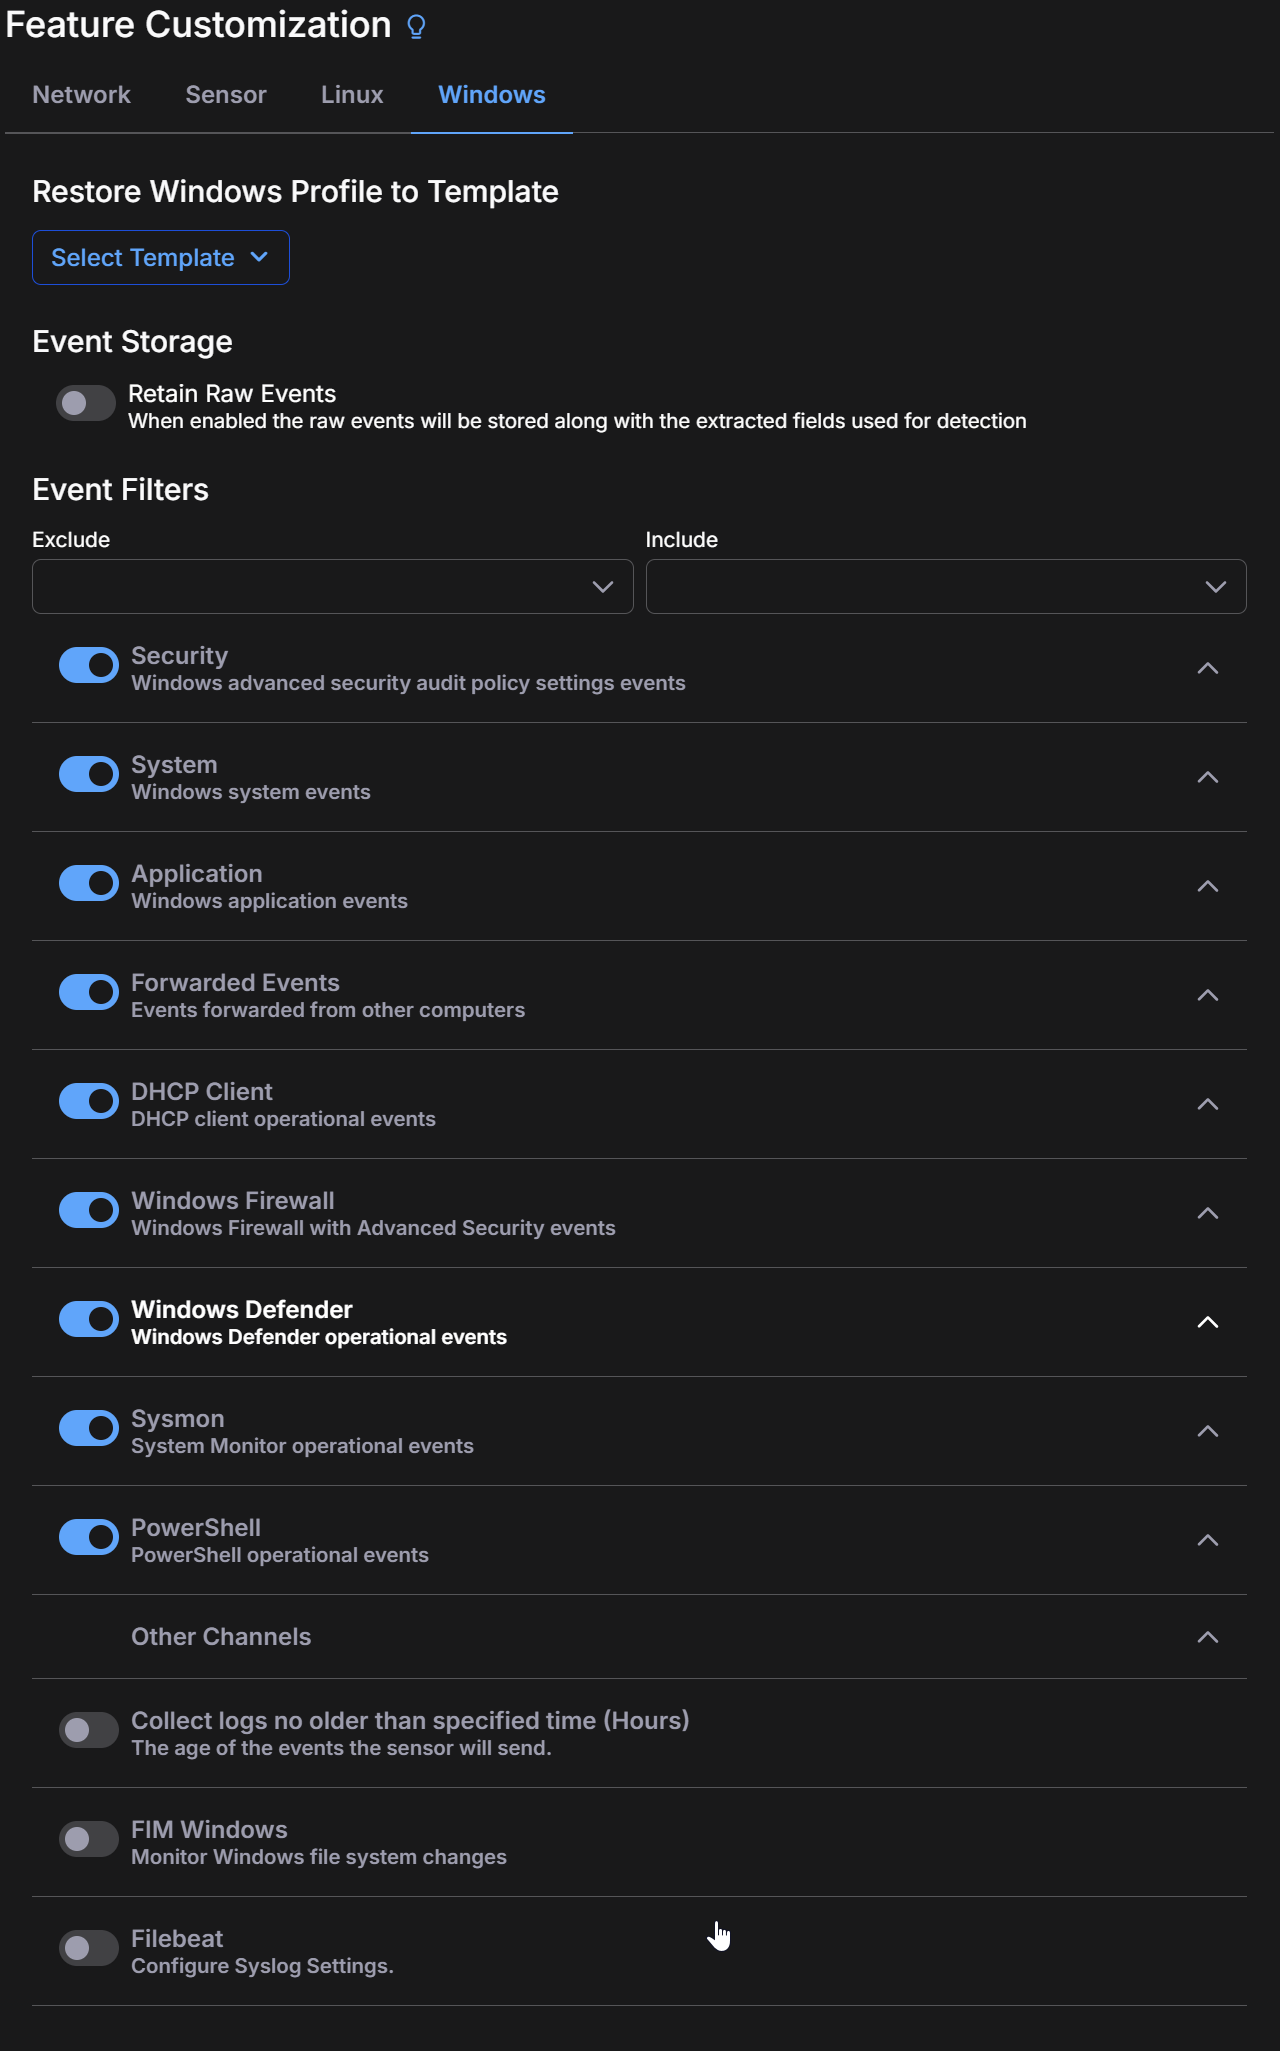
Task: Collapse the System events chevron
Action: [1208, 778]
